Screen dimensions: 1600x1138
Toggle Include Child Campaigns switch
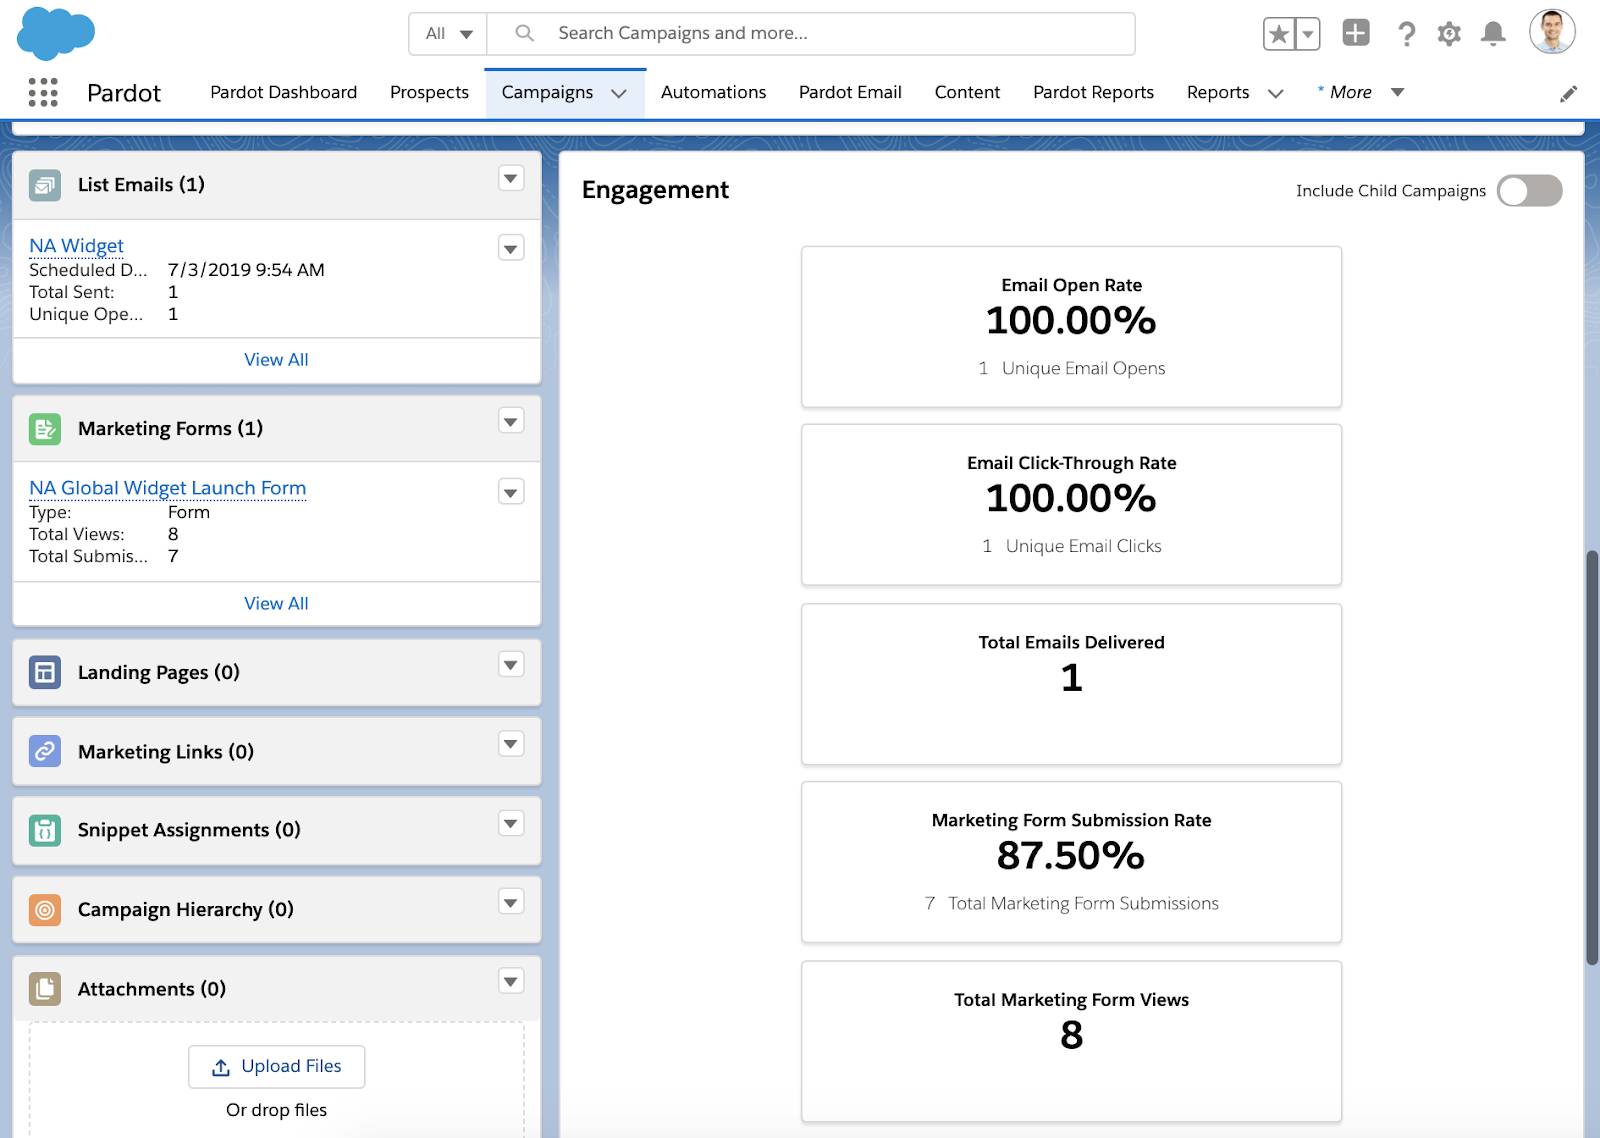point(1529,191)
